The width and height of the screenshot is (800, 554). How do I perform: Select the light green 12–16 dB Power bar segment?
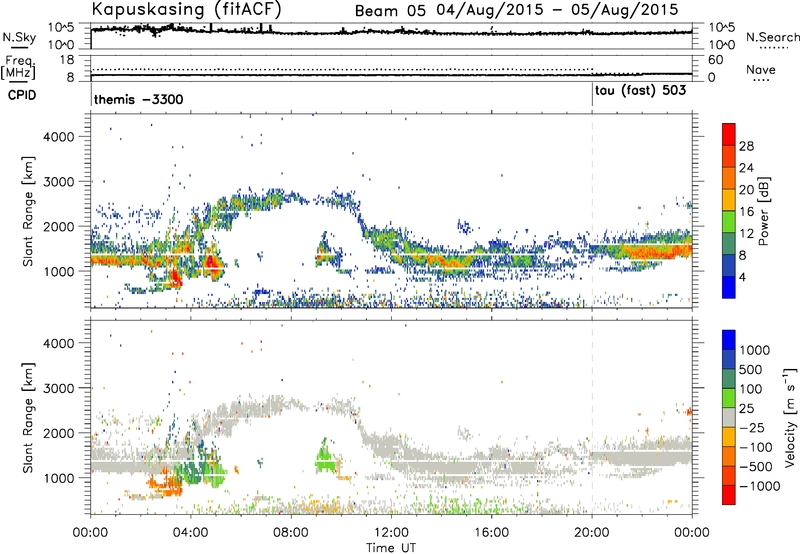[x=729, y=222]
